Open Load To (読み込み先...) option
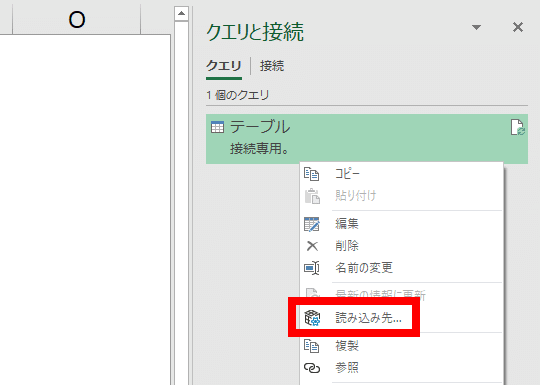 (368, 318)
